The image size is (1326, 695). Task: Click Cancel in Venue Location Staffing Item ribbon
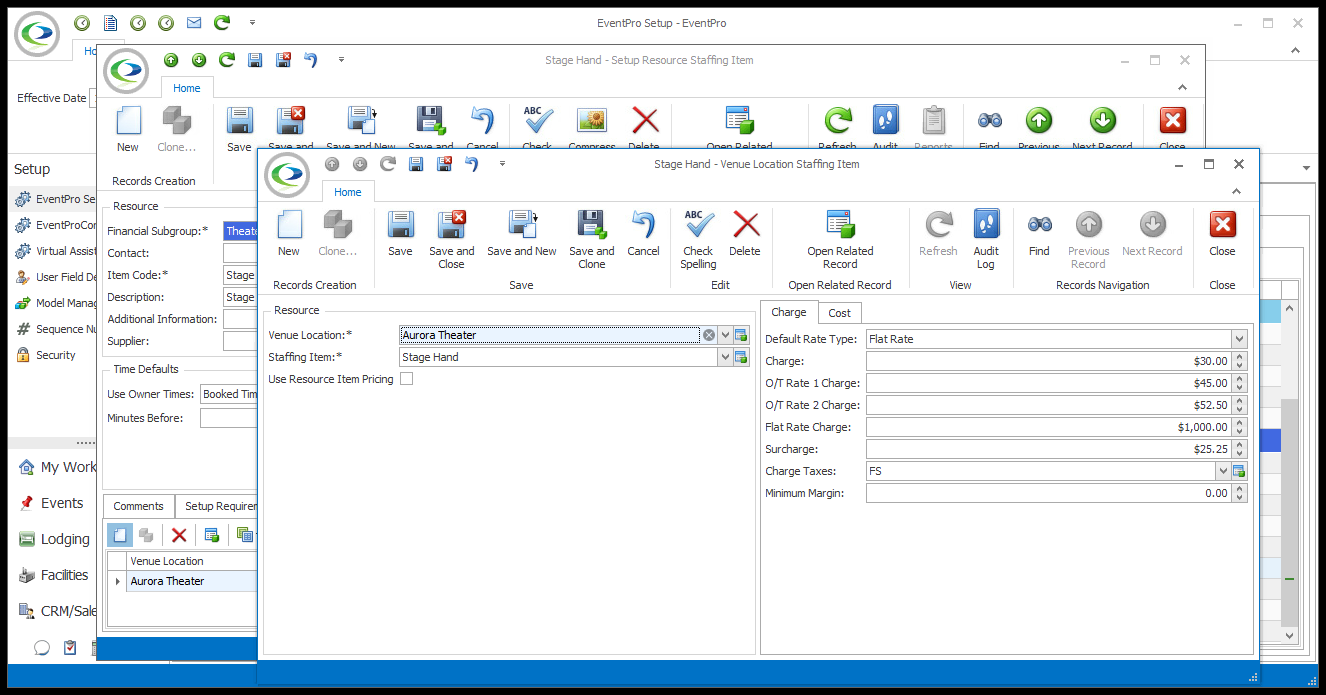tap(643, 235)
